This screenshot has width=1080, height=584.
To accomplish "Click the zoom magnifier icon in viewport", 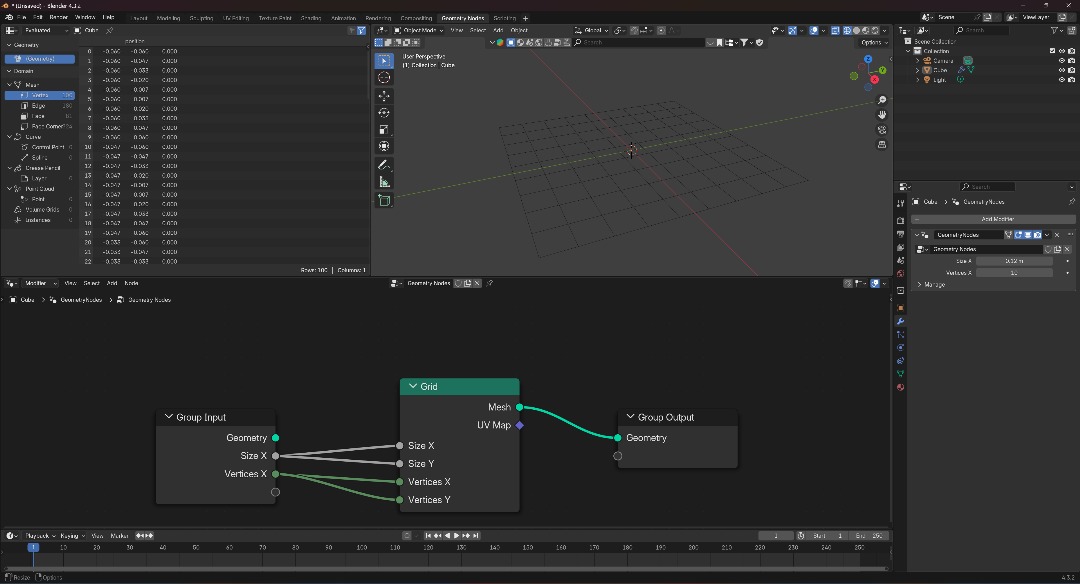I will pyautogui.click(x=882, y=101).
